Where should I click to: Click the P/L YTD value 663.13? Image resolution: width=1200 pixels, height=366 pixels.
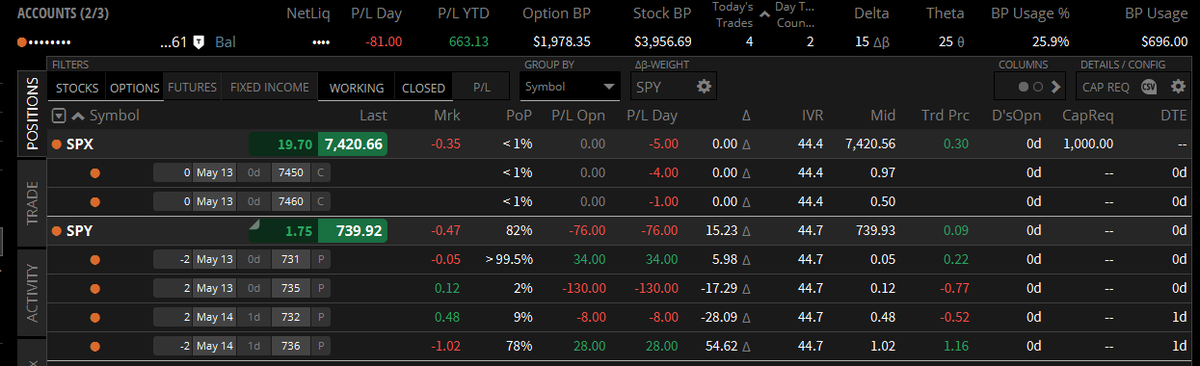click(x=469, y=42)
